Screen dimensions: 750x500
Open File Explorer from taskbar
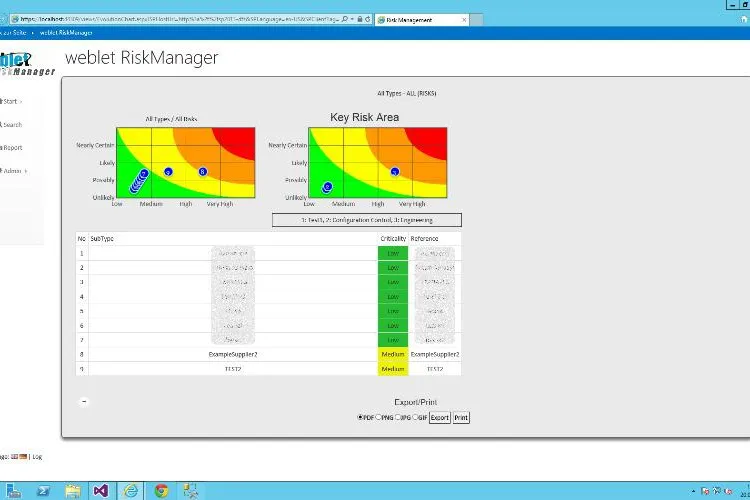73,491
